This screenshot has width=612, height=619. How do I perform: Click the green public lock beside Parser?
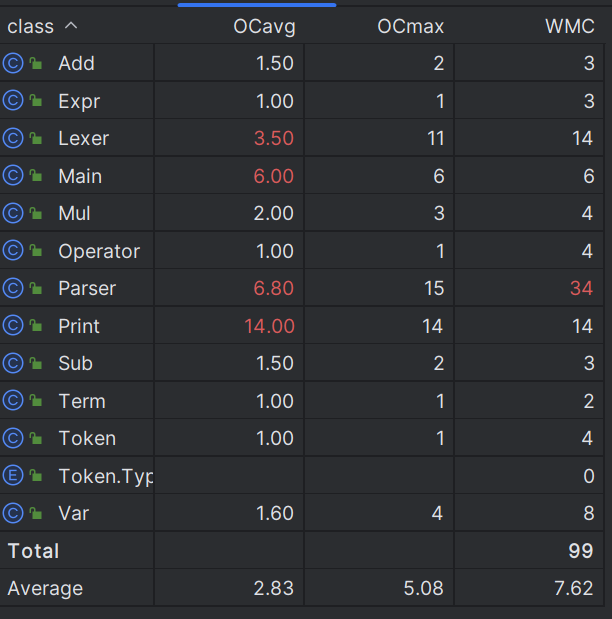click(x=36, y=288)
